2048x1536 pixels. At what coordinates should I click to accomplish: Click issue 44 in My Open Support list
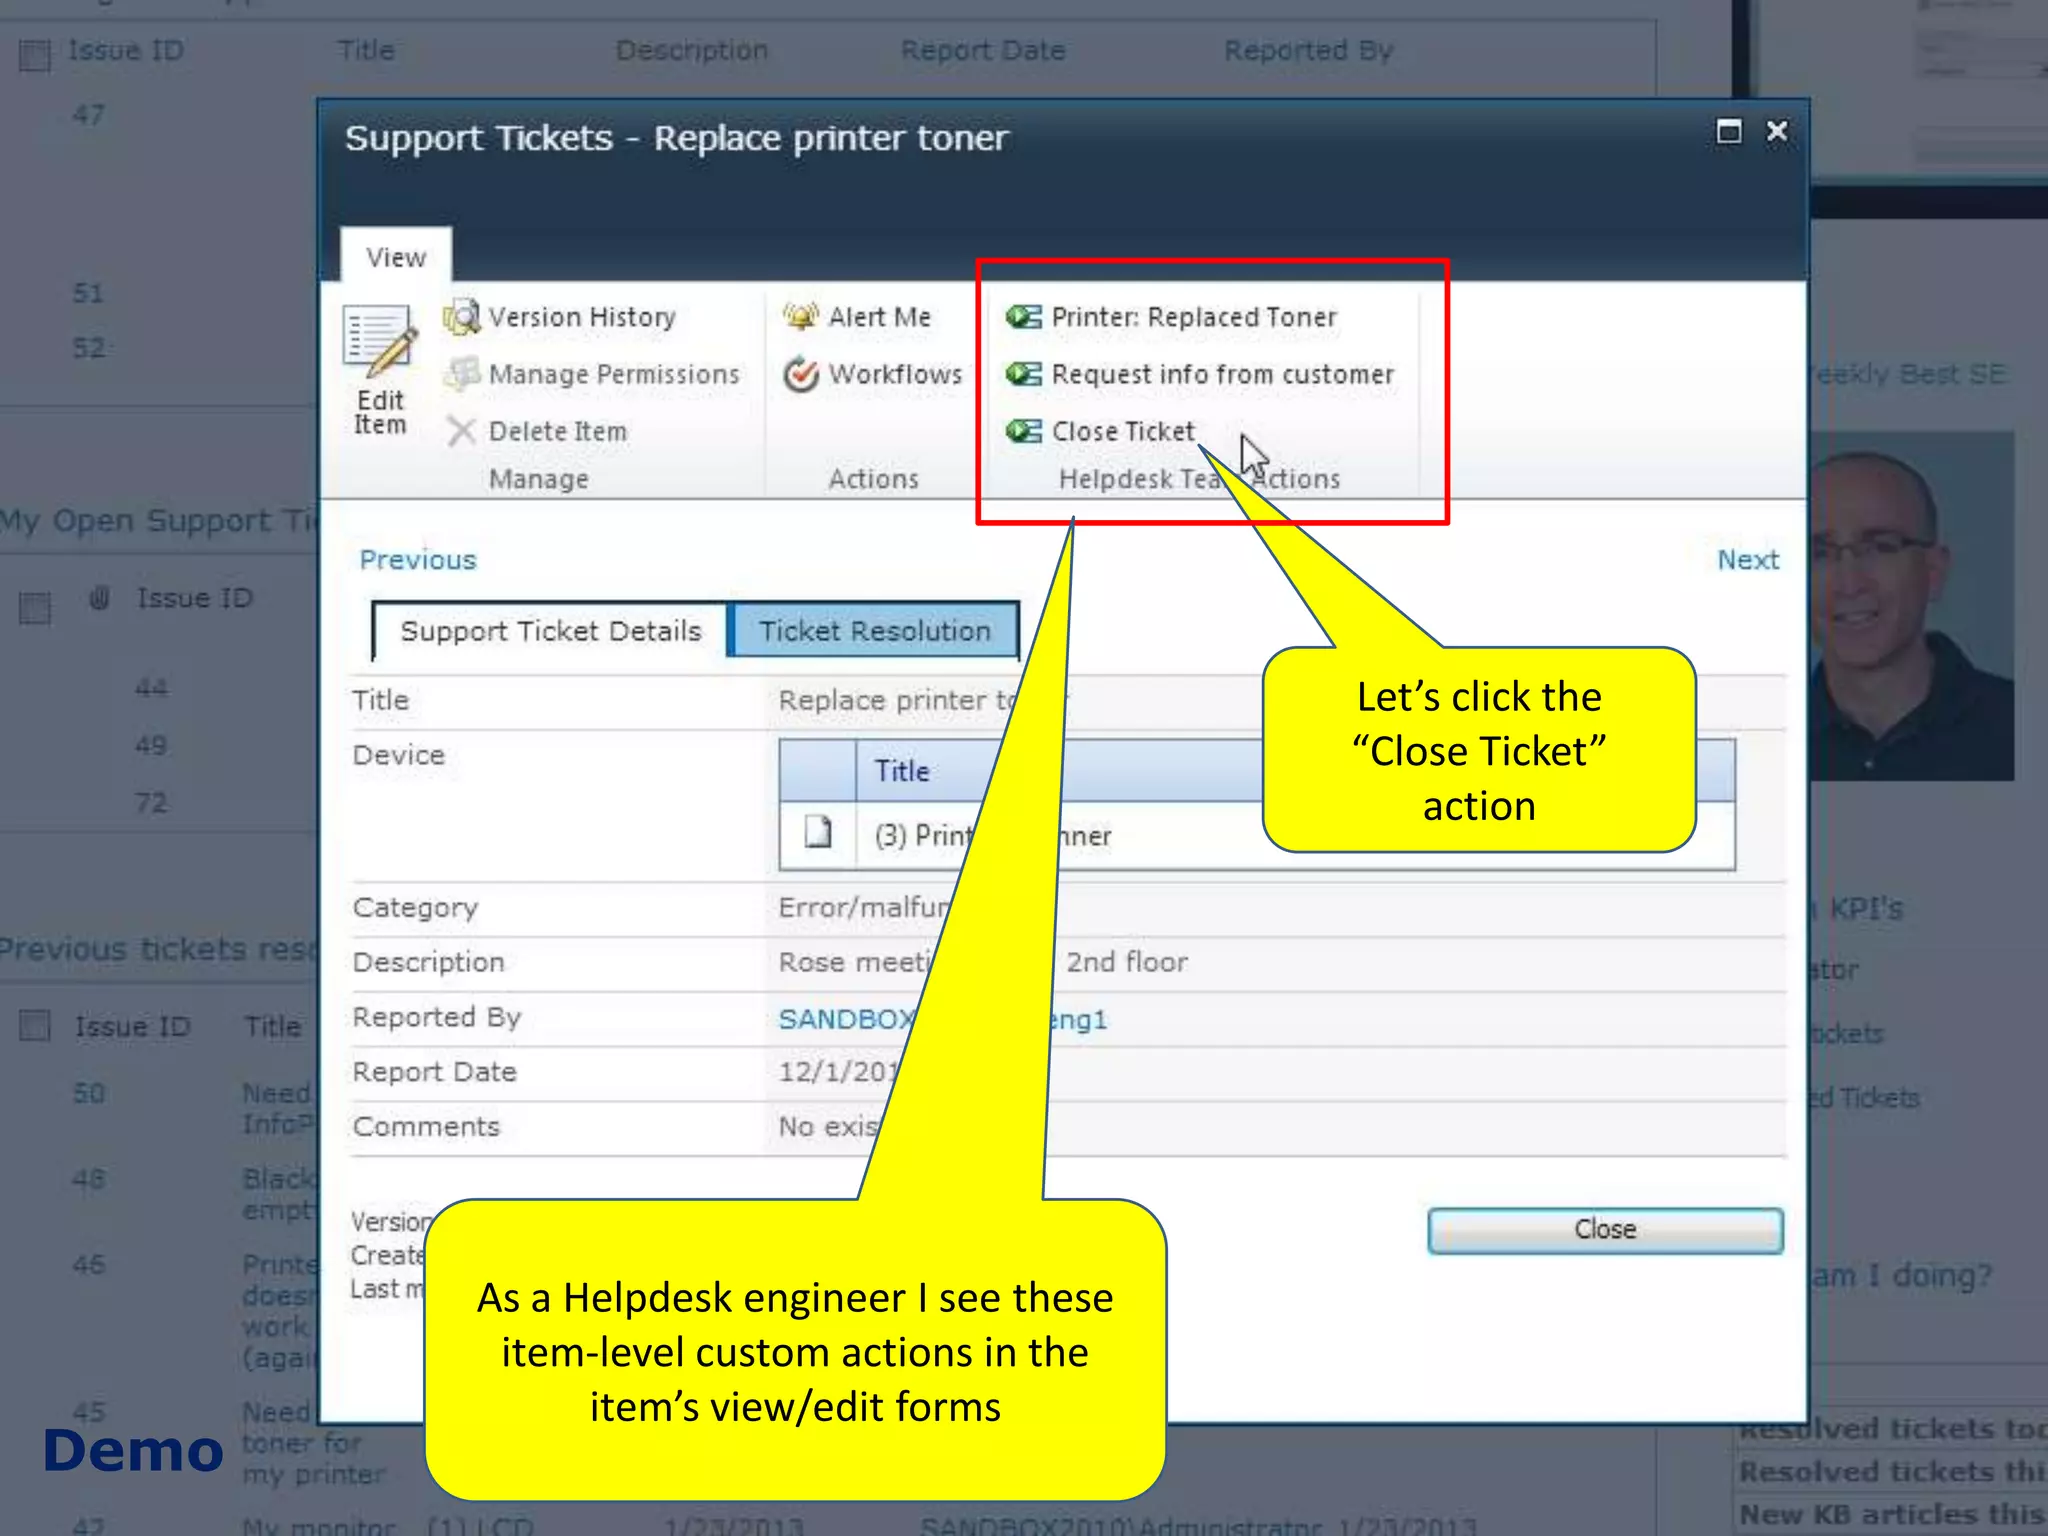click(152, 688)
